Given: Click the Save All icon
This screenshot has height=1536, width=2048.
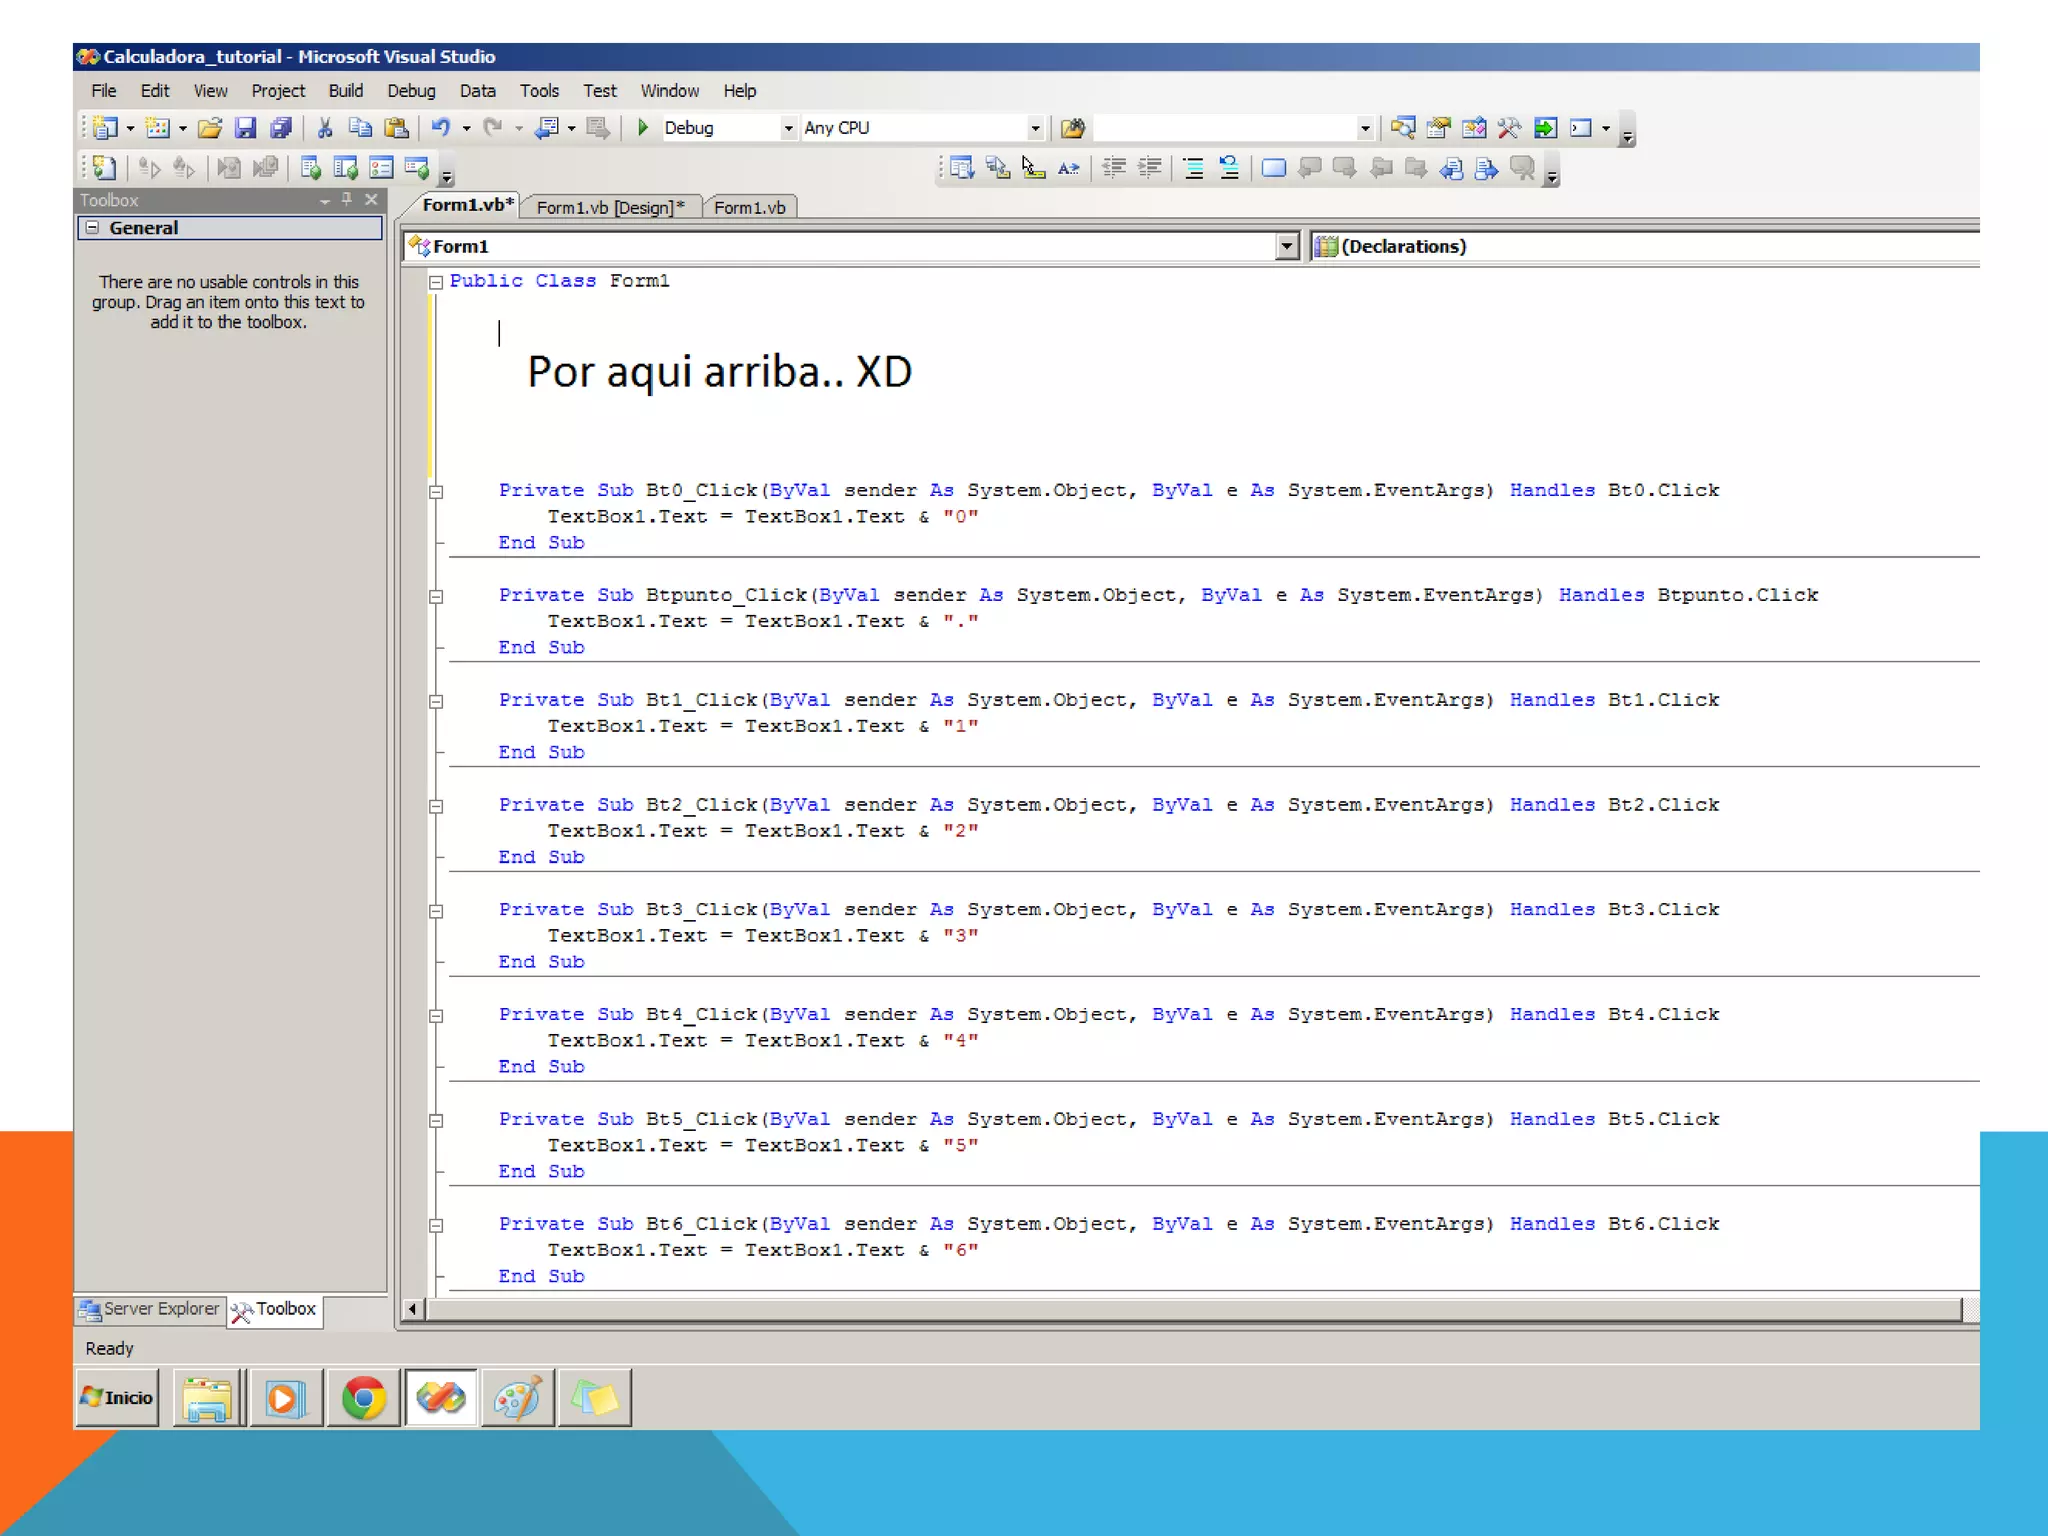Looking at the screenshot, I should [x=281, y=128].
